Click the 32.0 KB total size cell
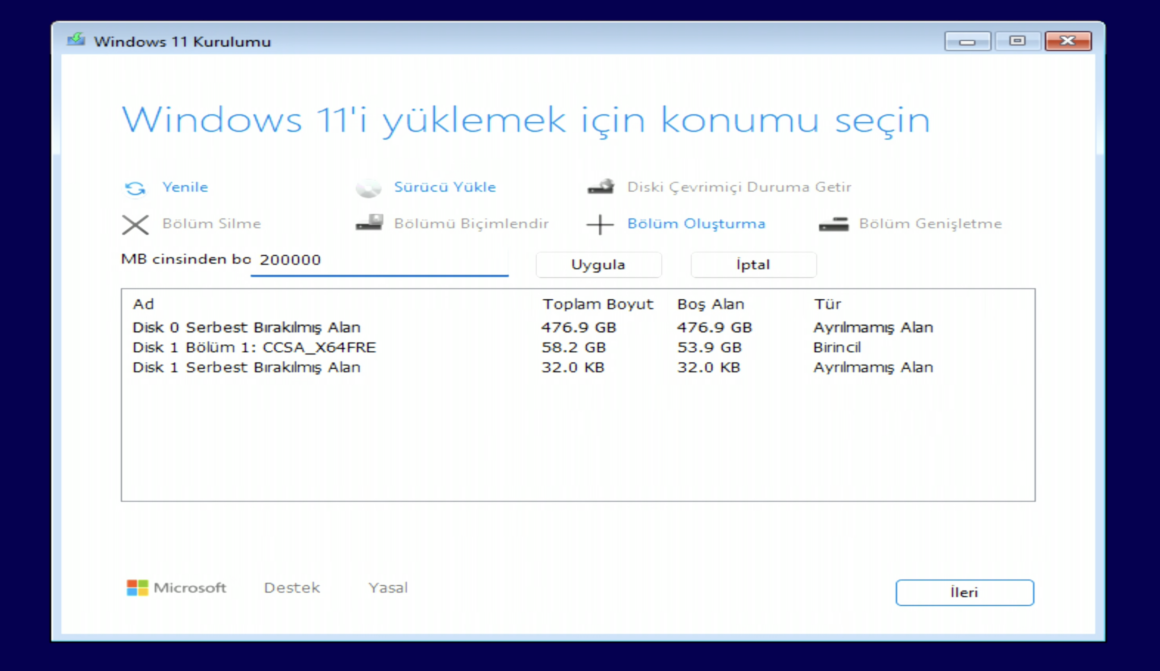 [x=573, y=367]
